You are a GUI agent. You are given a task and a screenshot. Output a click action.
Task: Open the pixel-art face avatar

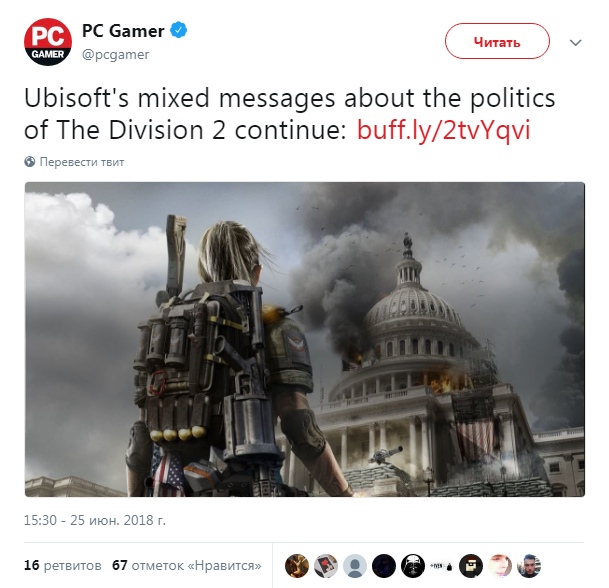pos(471,566)
